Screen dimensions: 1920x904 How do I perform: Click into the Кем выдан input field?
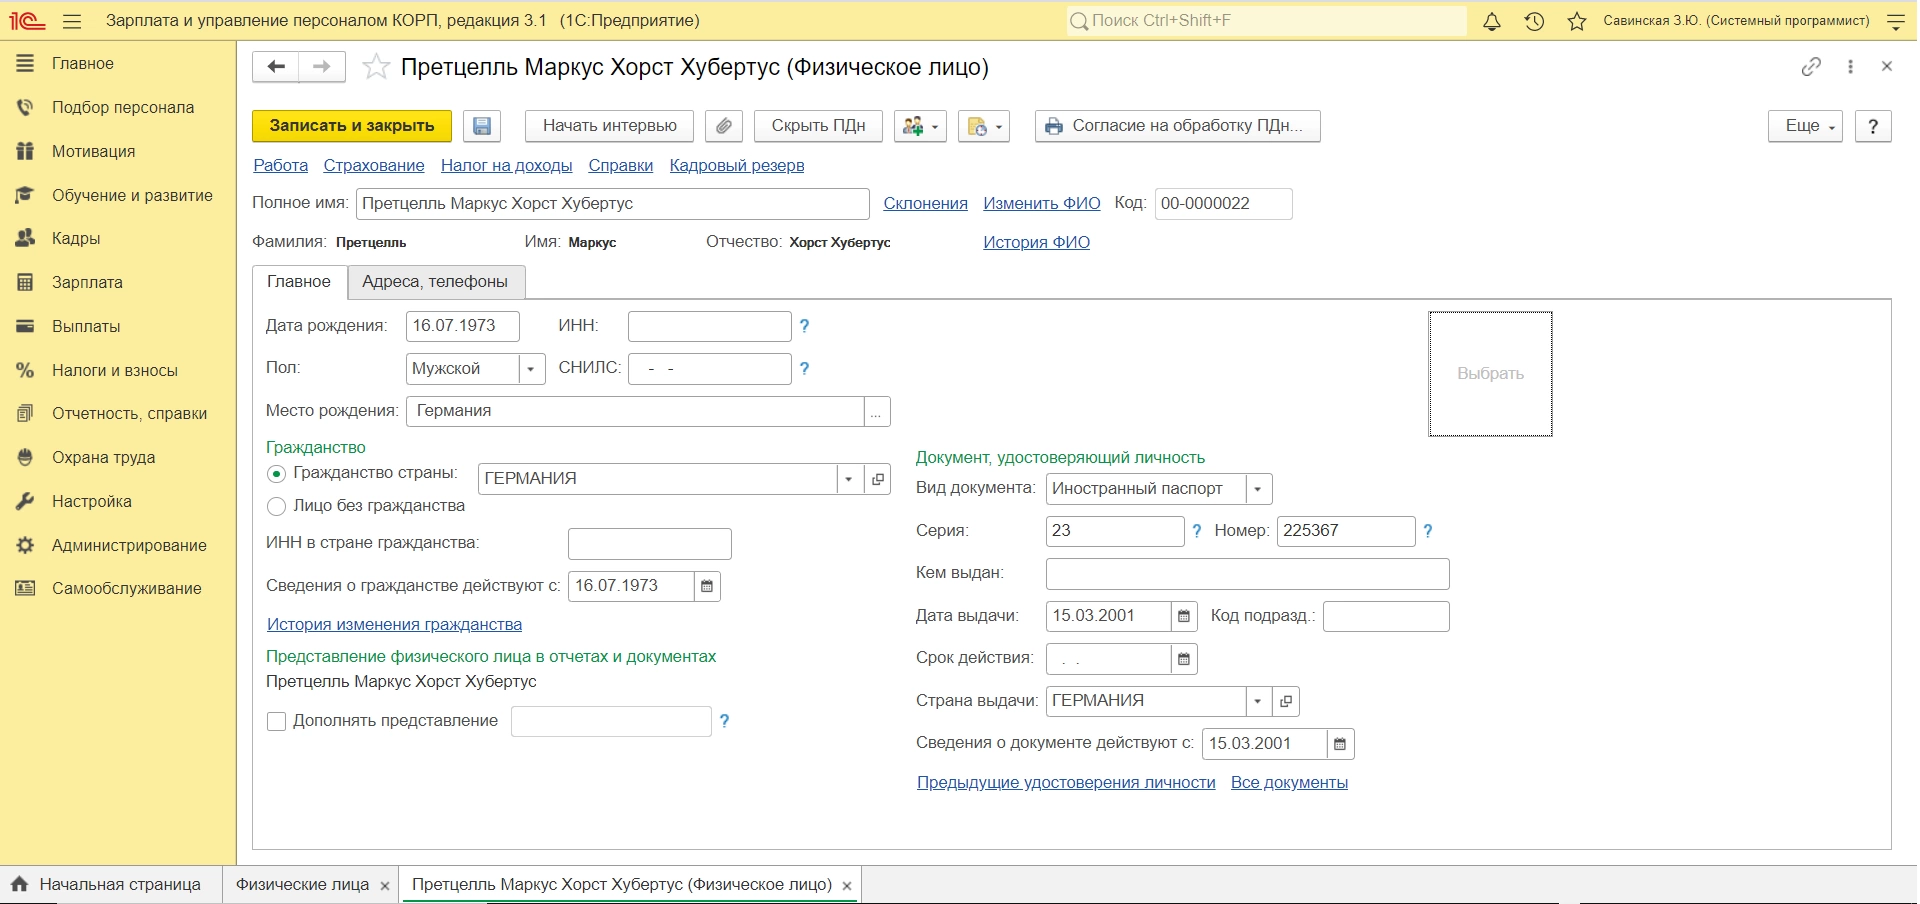1246,574
